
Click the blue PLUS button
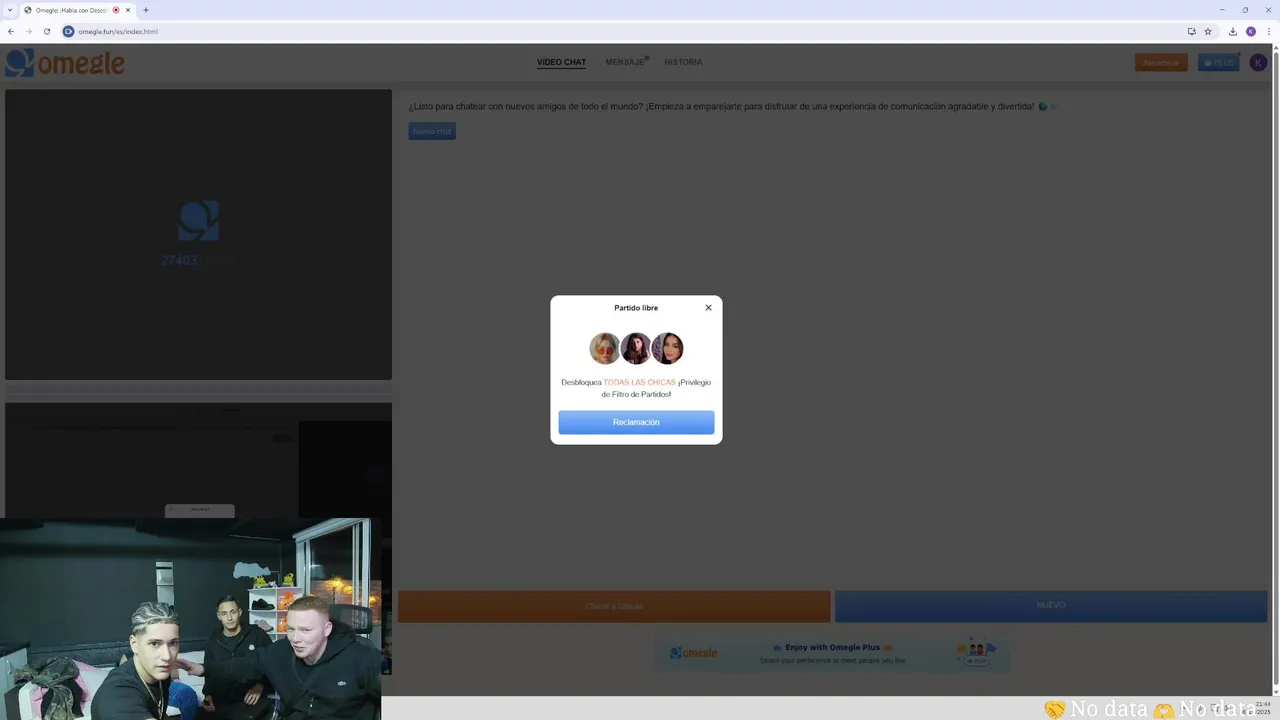(1219, 62)
